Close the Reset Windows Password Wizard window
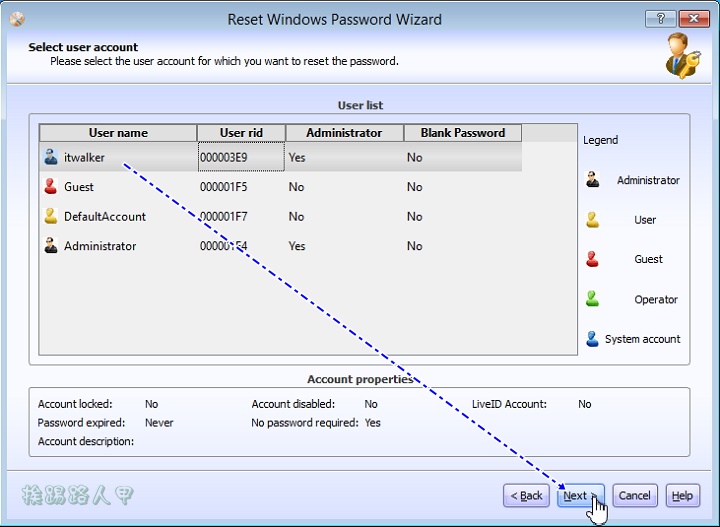 (x=694, y=18)
